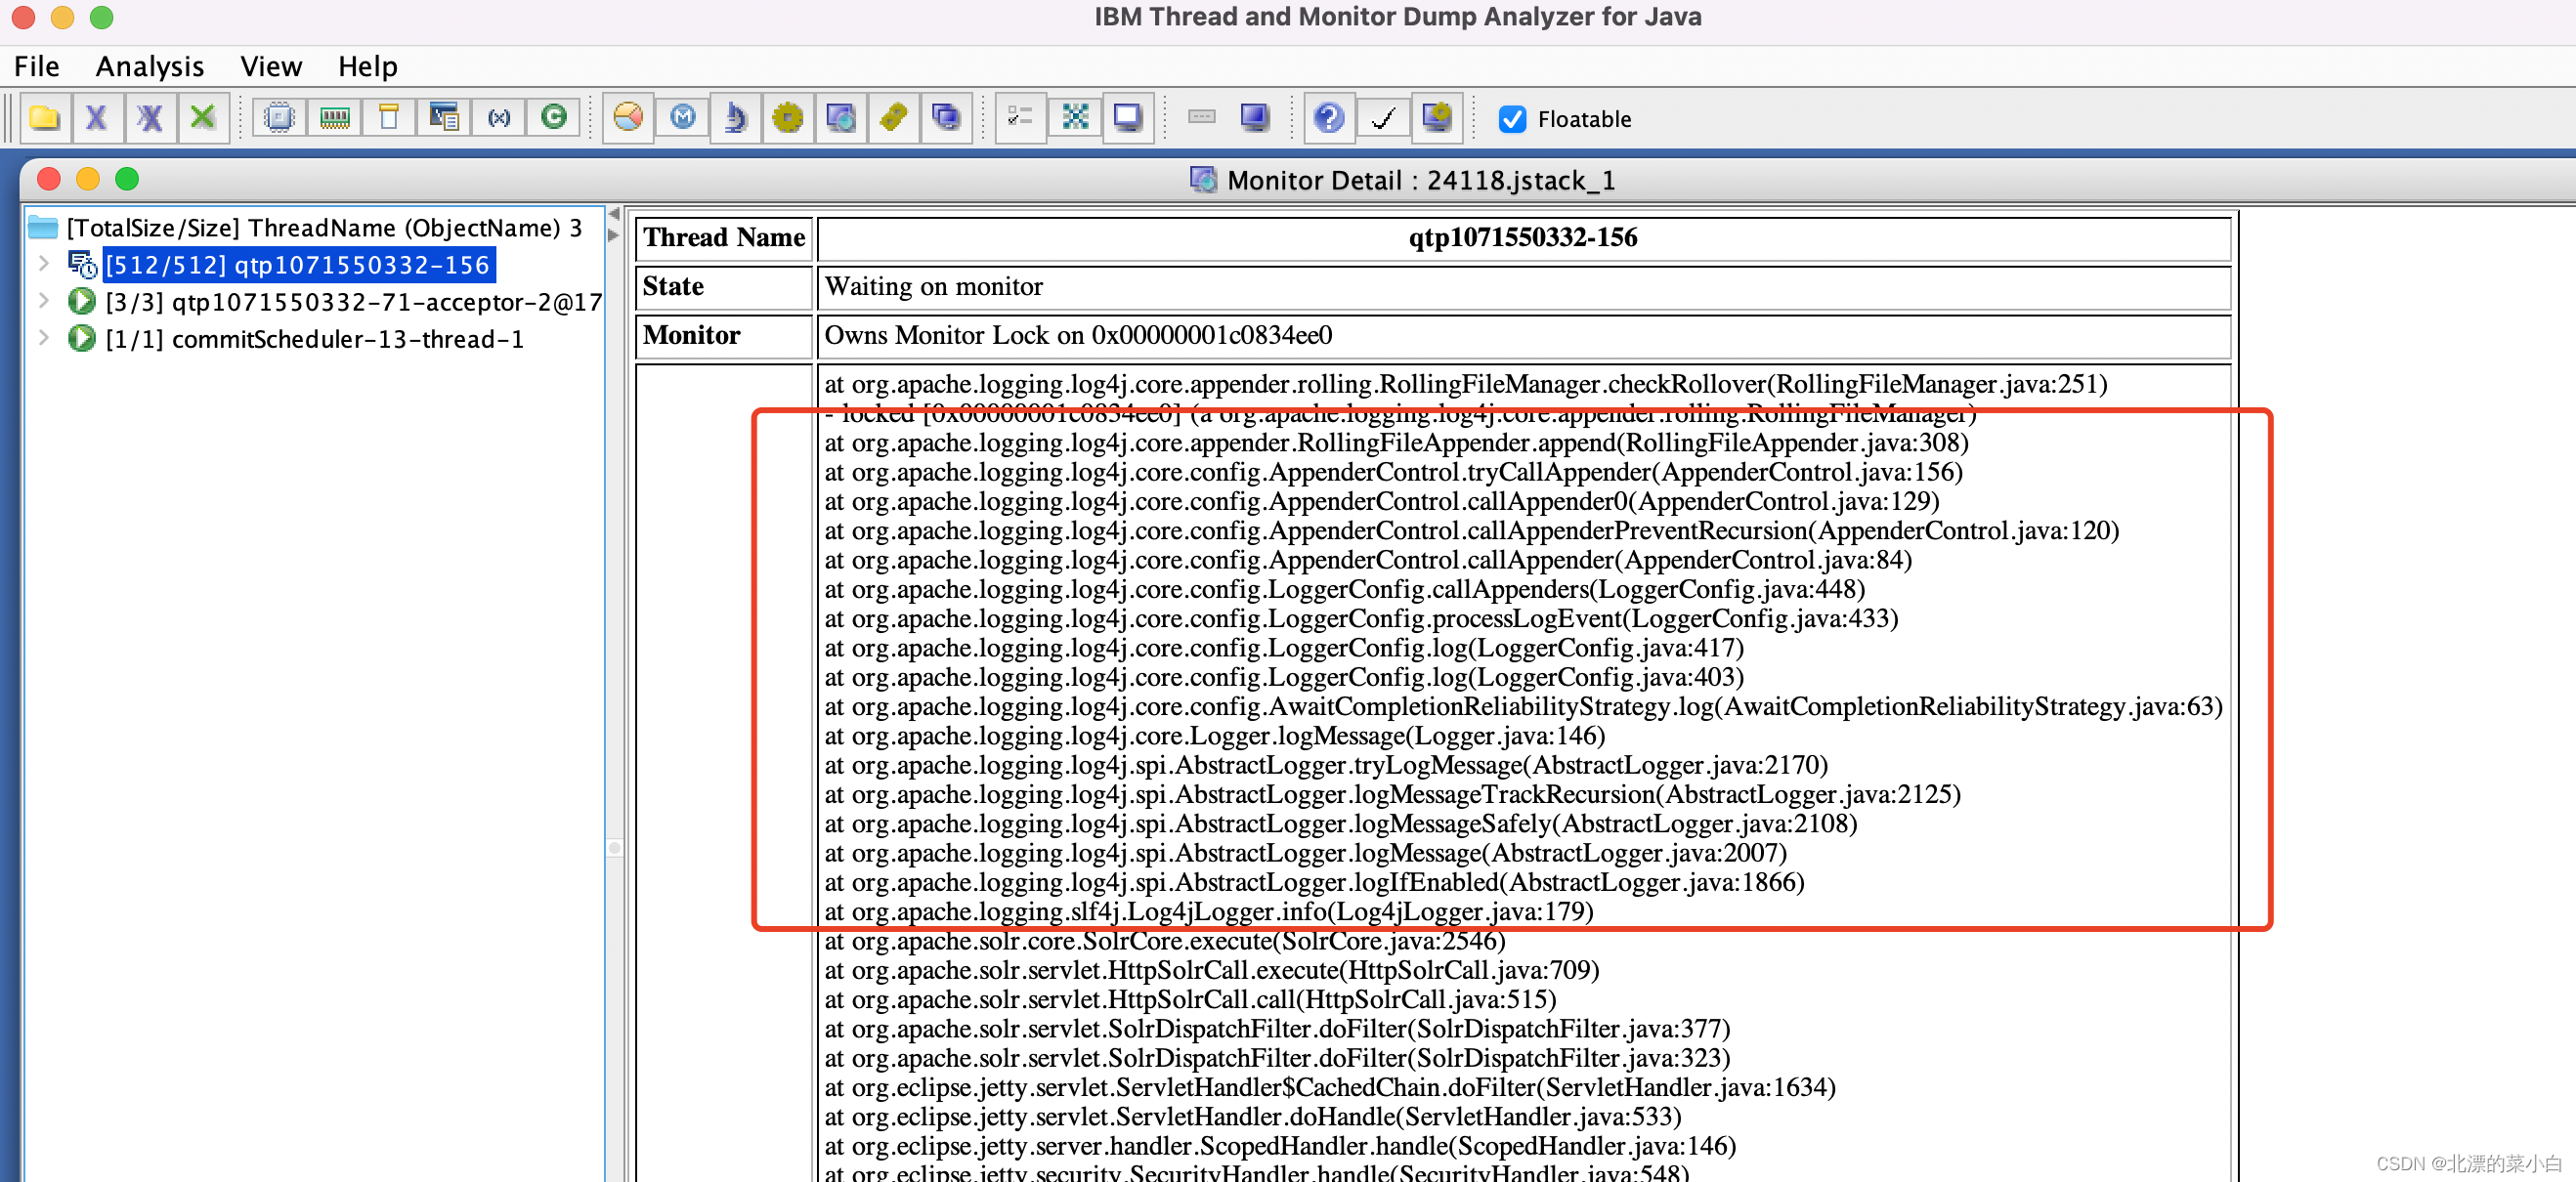This screenshot has width=2576, height=1182.
Task: Click the open file icon in toolbar
Action: point(44,116)
